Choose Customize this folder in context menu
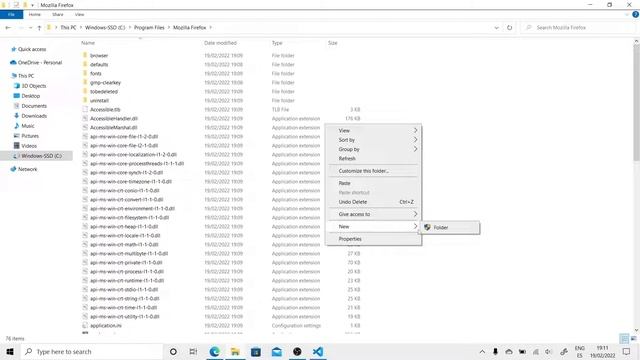The image size is (640, 360). (x=373, y=171)
